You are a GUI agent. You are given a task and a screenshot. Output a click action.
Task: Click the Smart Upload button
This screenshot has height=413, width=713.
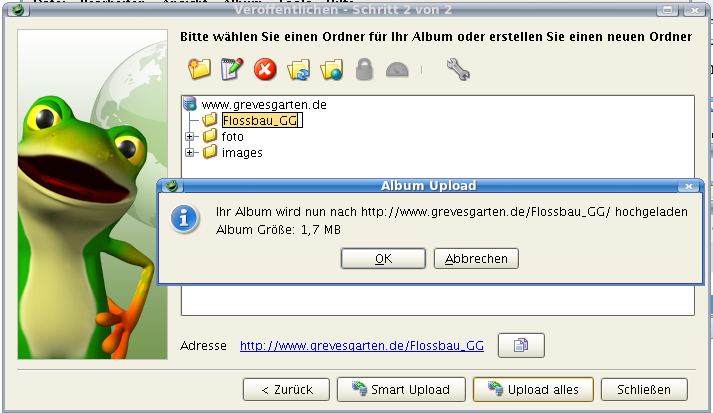coord(401,389)
